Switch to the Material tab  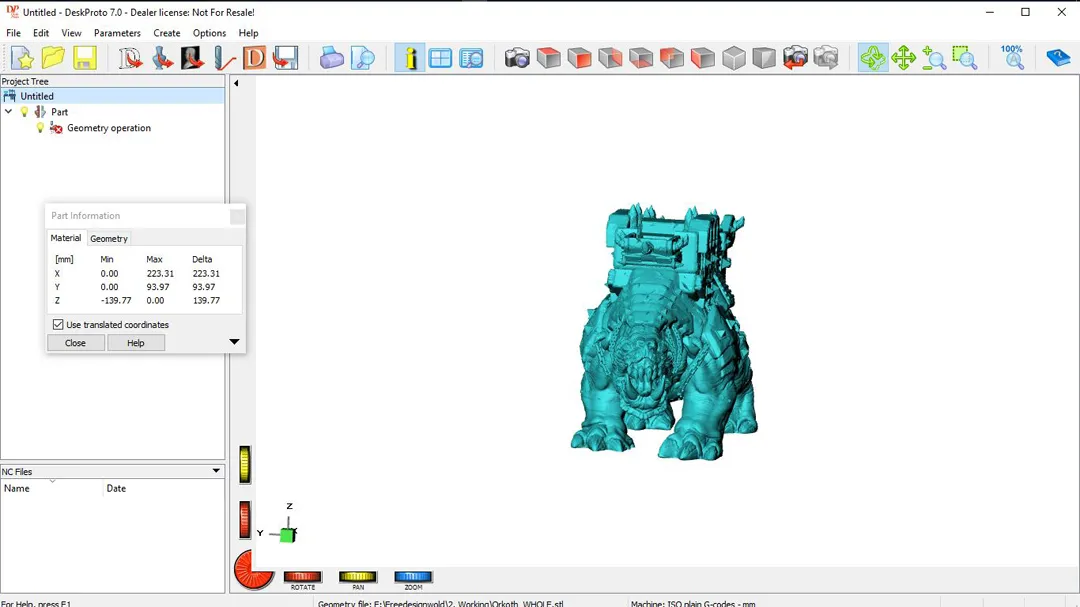(x=66, y=238)
